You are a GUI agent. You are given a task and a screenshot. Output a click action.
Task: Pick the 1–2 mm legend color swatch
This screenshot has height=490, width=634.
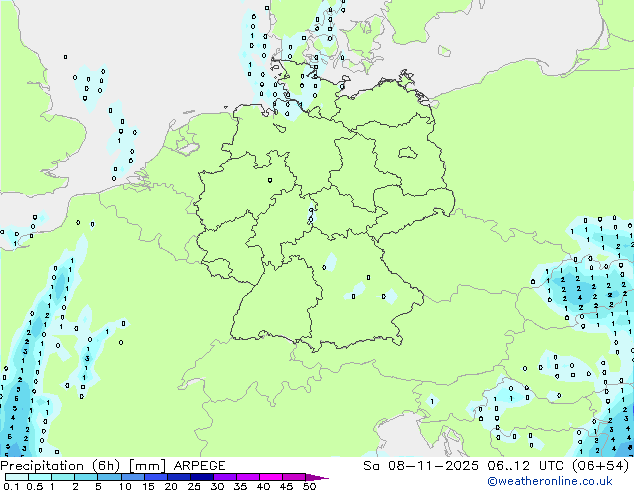pyautogui.click(x=63, y=477)
